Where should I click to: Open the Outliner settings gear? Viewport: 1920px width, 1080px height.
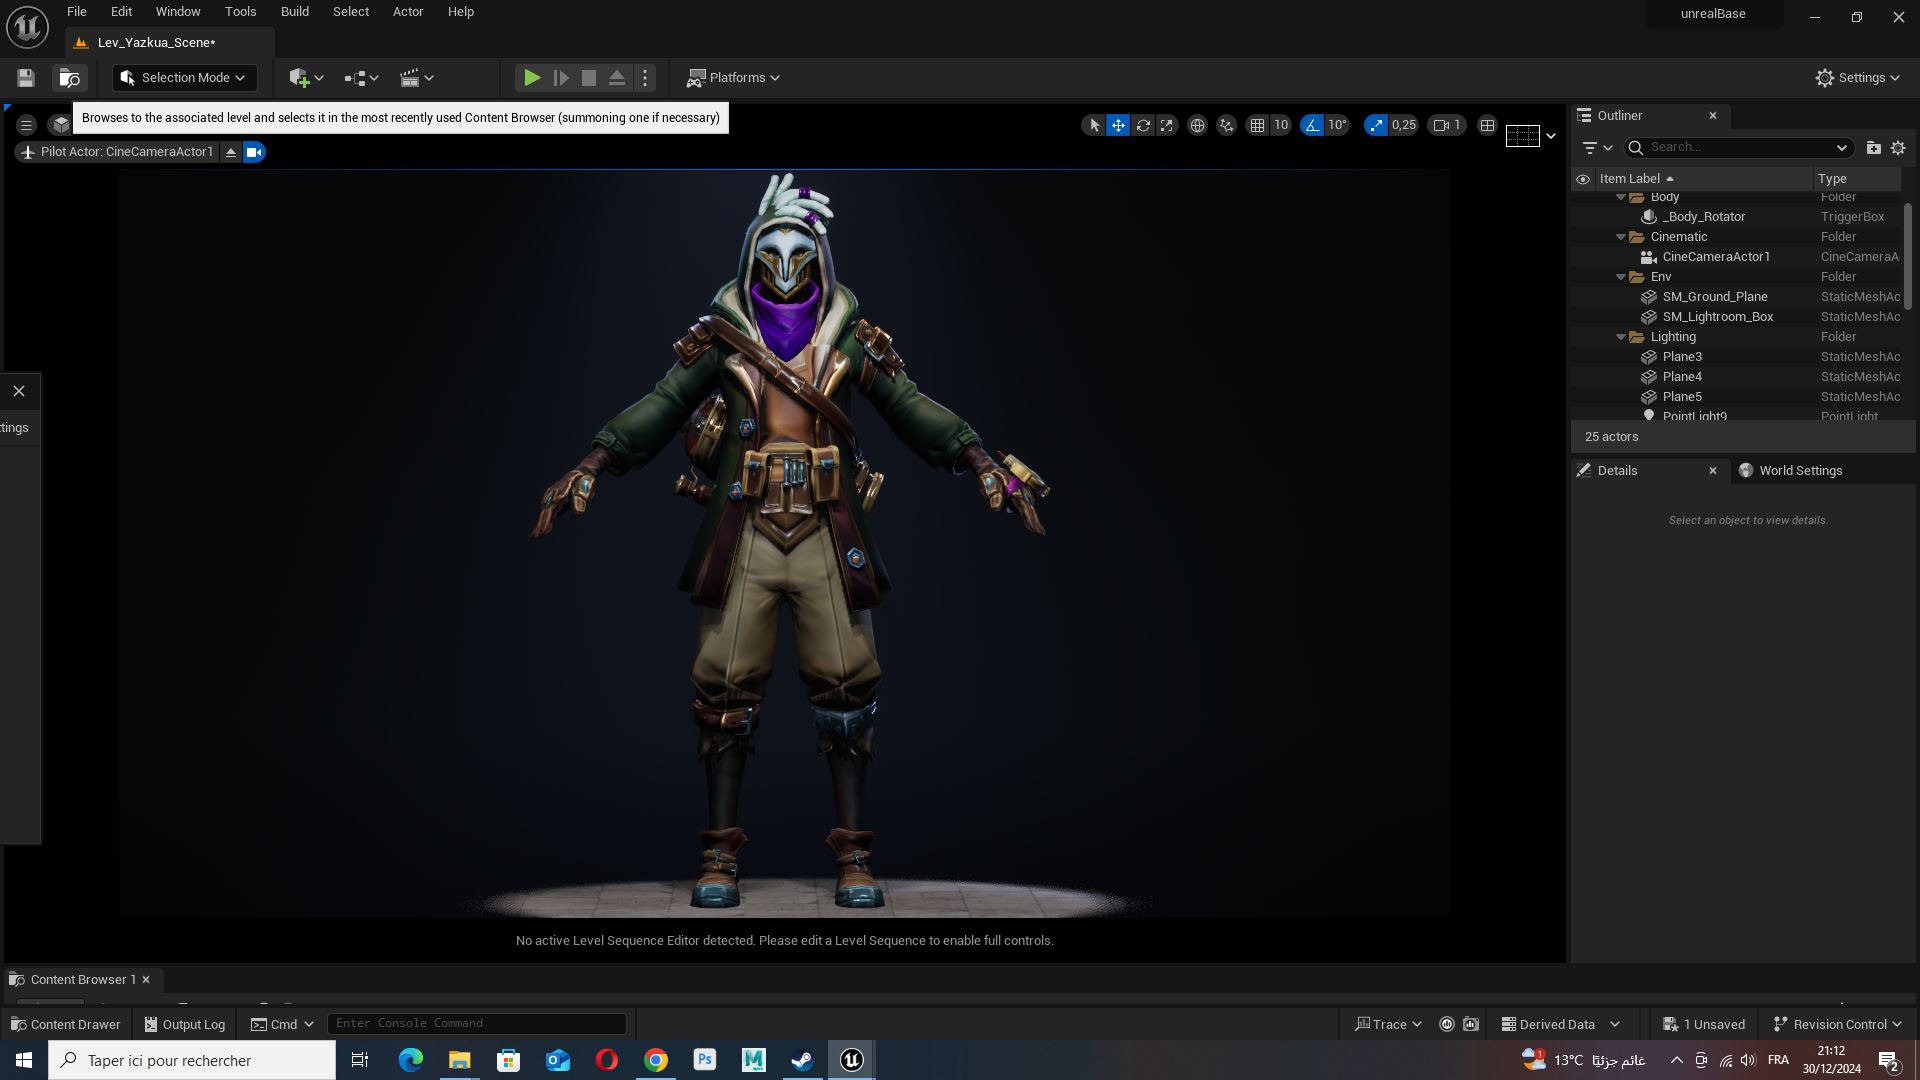pyautogui.click(x=1898, y=148)
